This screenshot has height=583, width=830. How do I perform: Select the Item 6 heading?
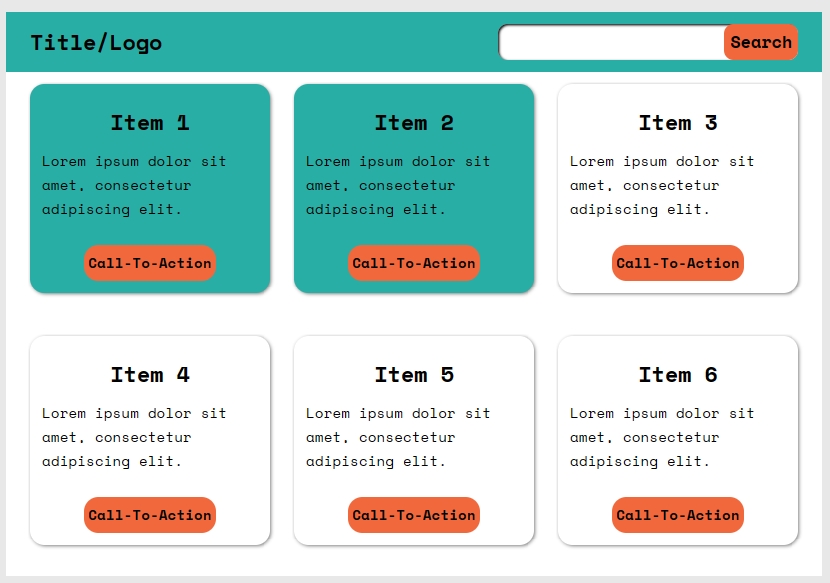[x=678, y=375]
